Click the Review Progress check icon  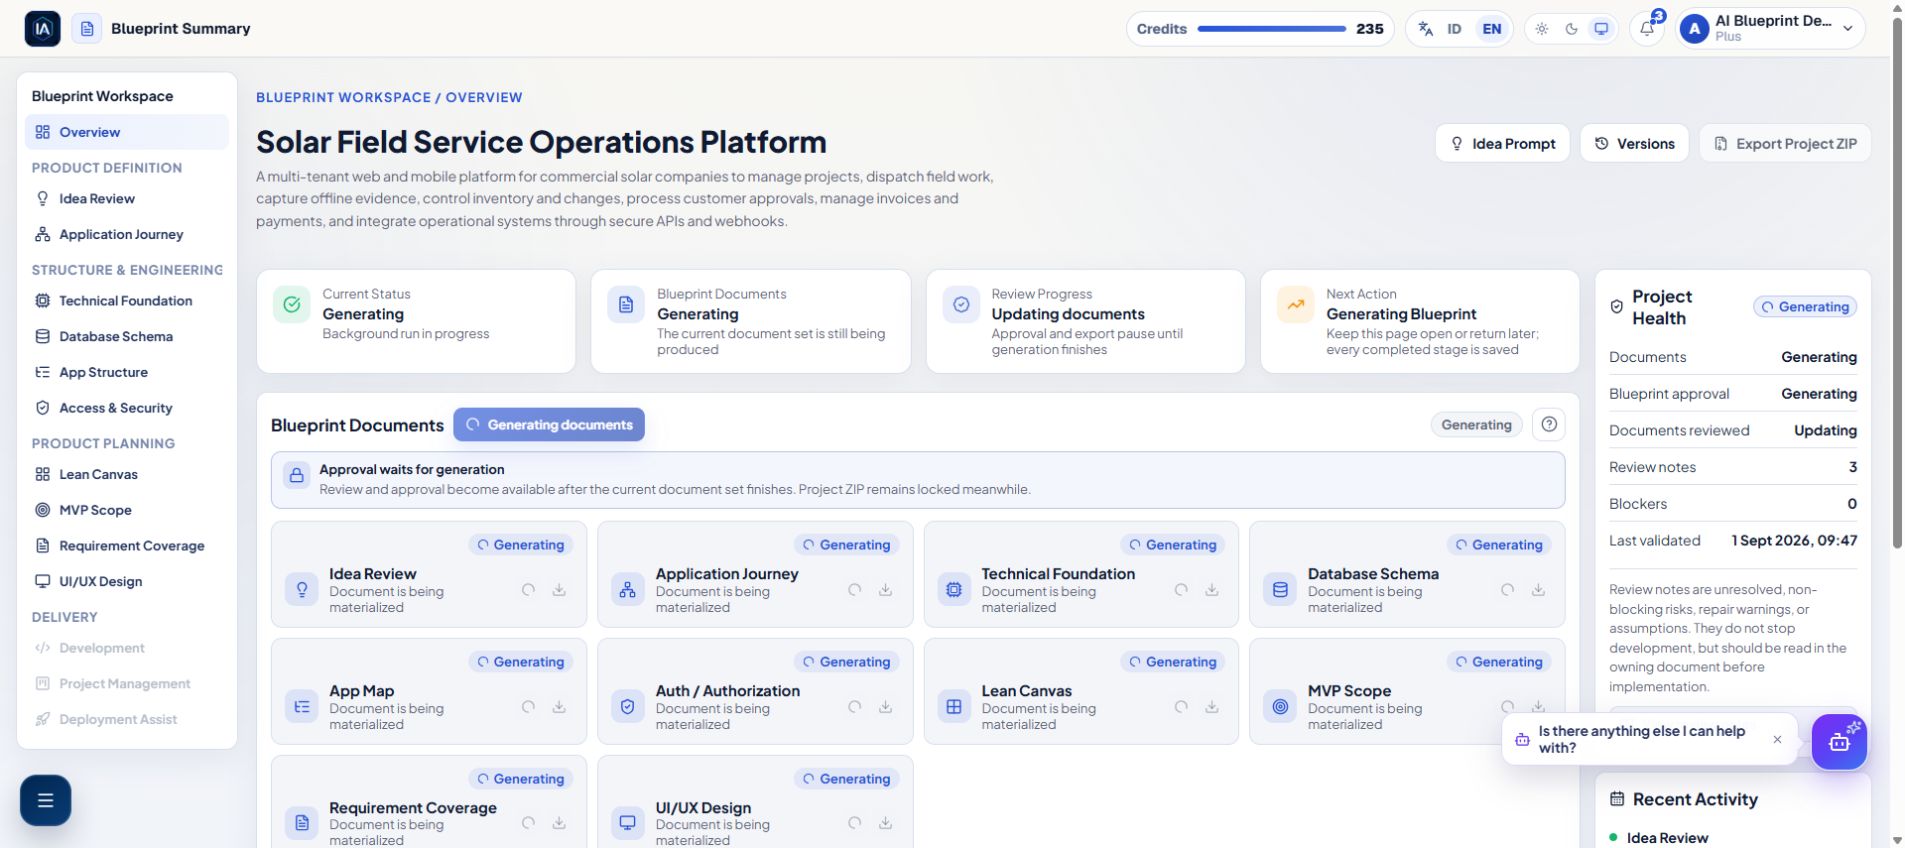(x=961, y=305)
